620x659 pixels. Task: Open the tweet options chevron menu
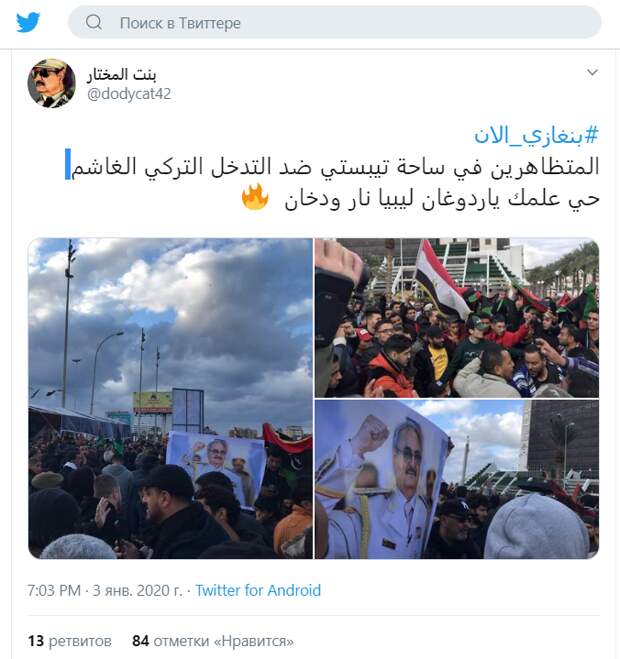pyautogui.click(x=592, y=72)
